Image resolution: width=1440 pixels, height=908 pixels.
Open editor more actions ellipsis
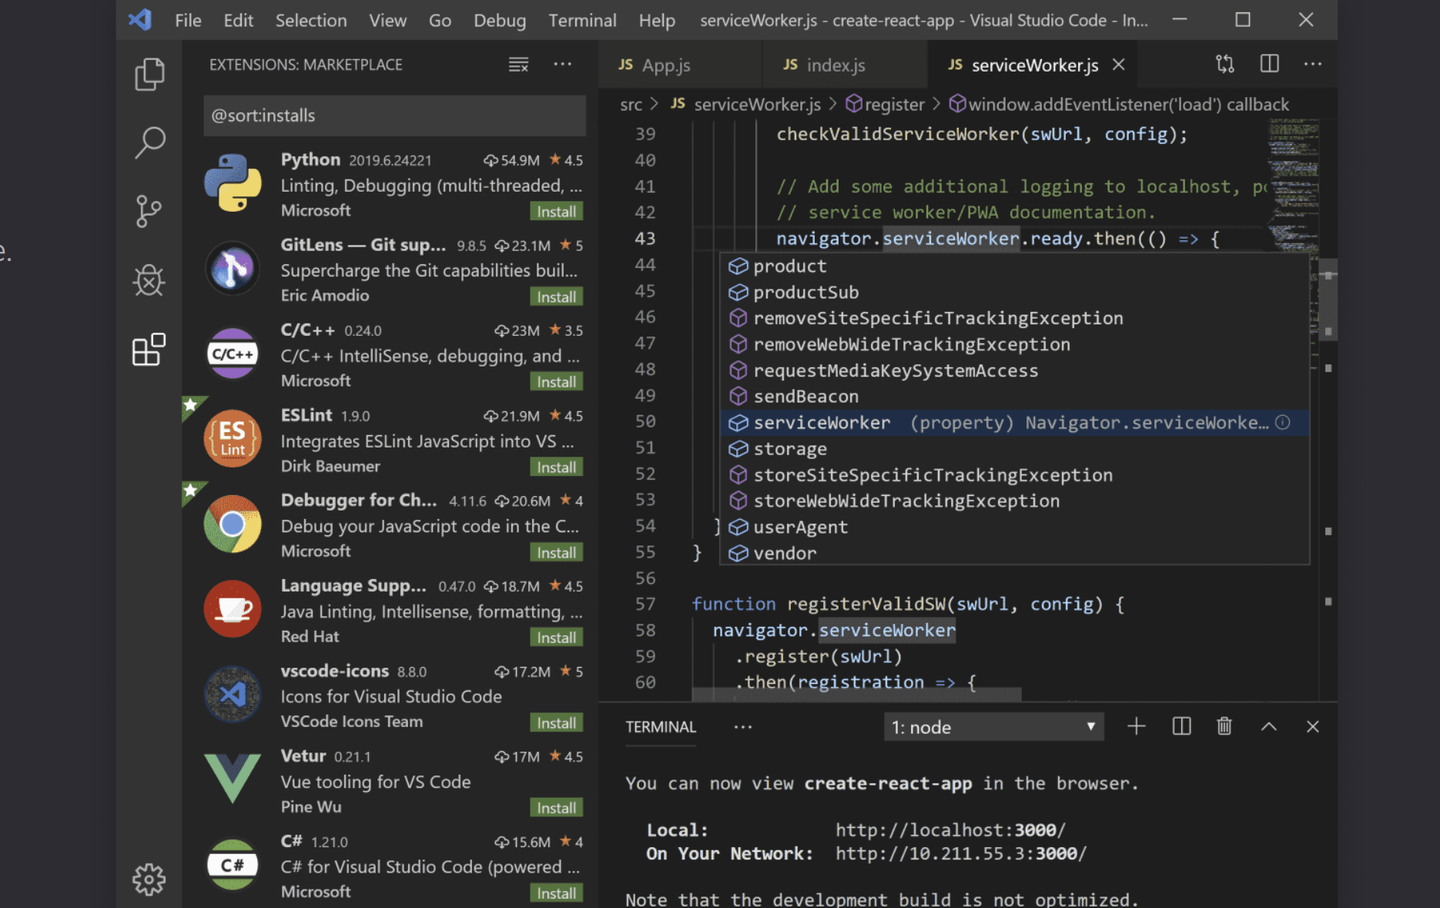1313,64
